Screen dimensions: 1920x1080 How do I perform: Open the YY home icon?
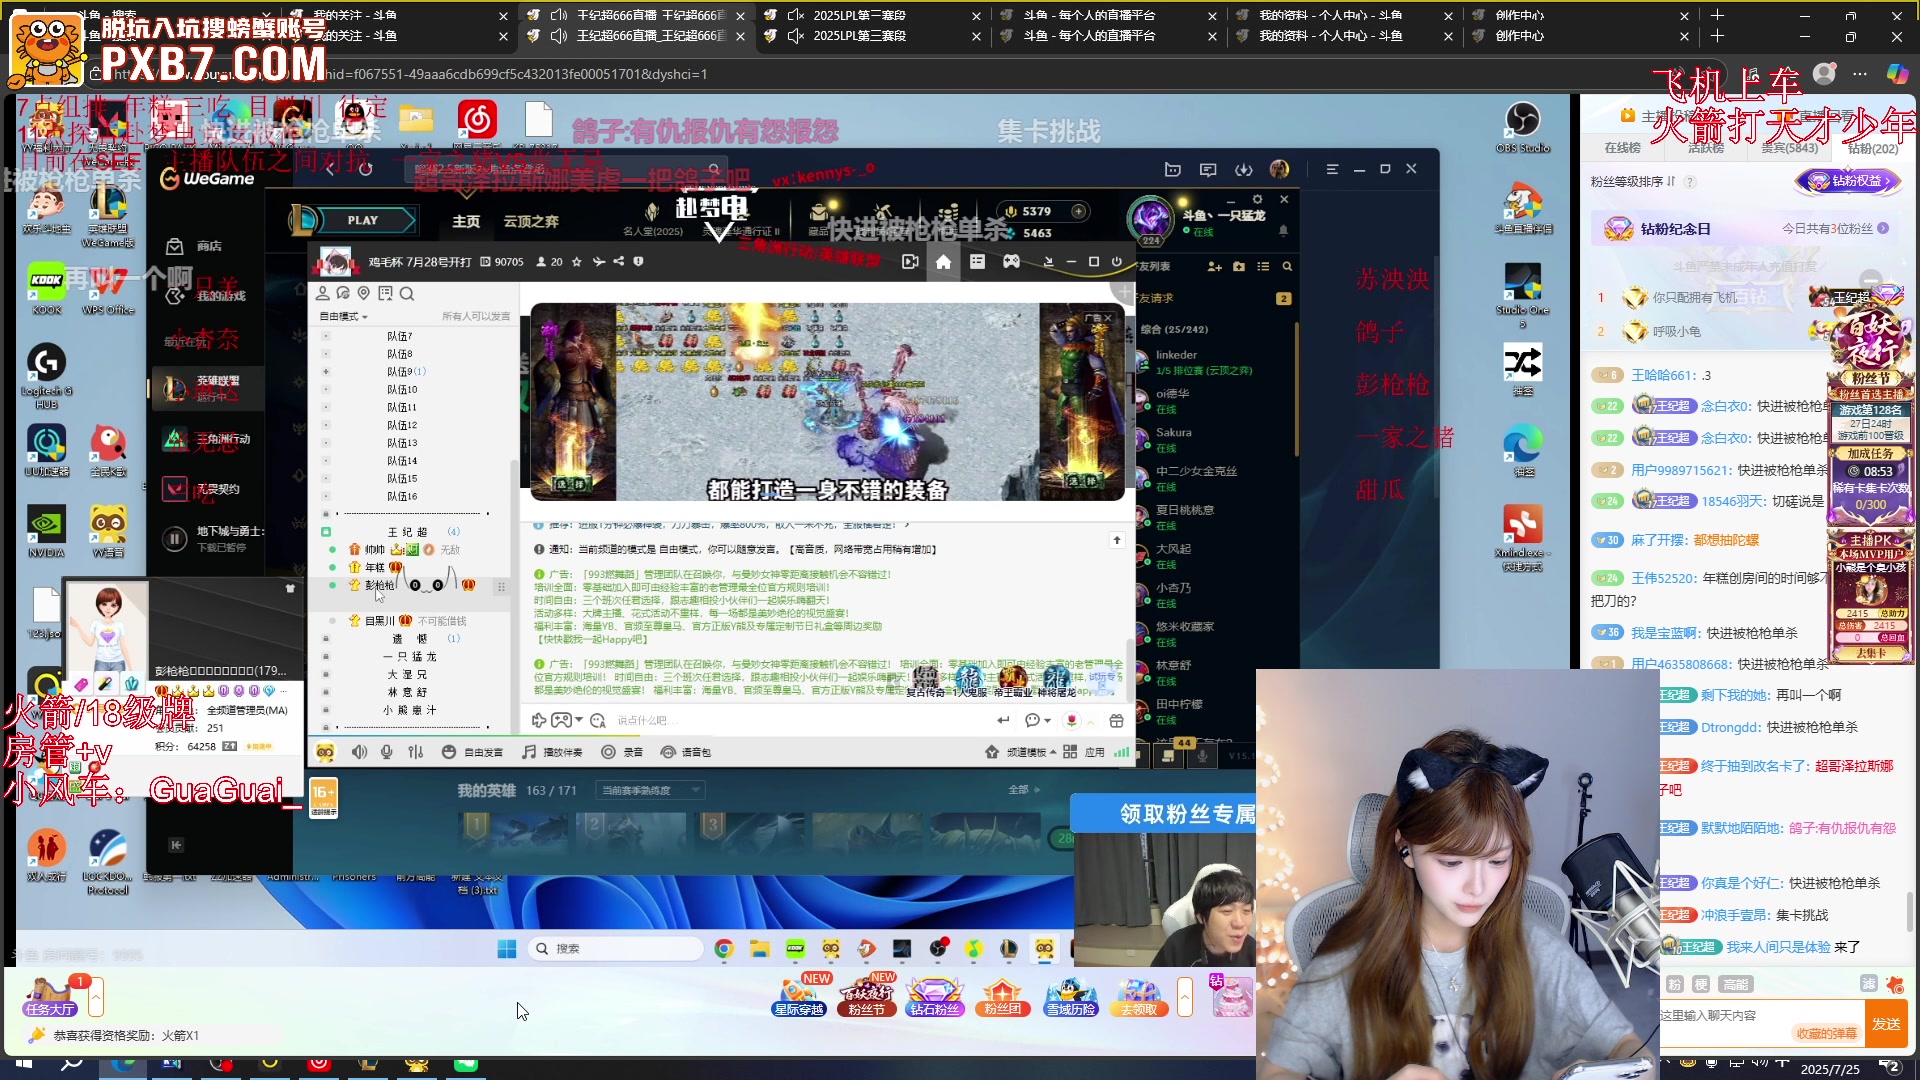943,262
